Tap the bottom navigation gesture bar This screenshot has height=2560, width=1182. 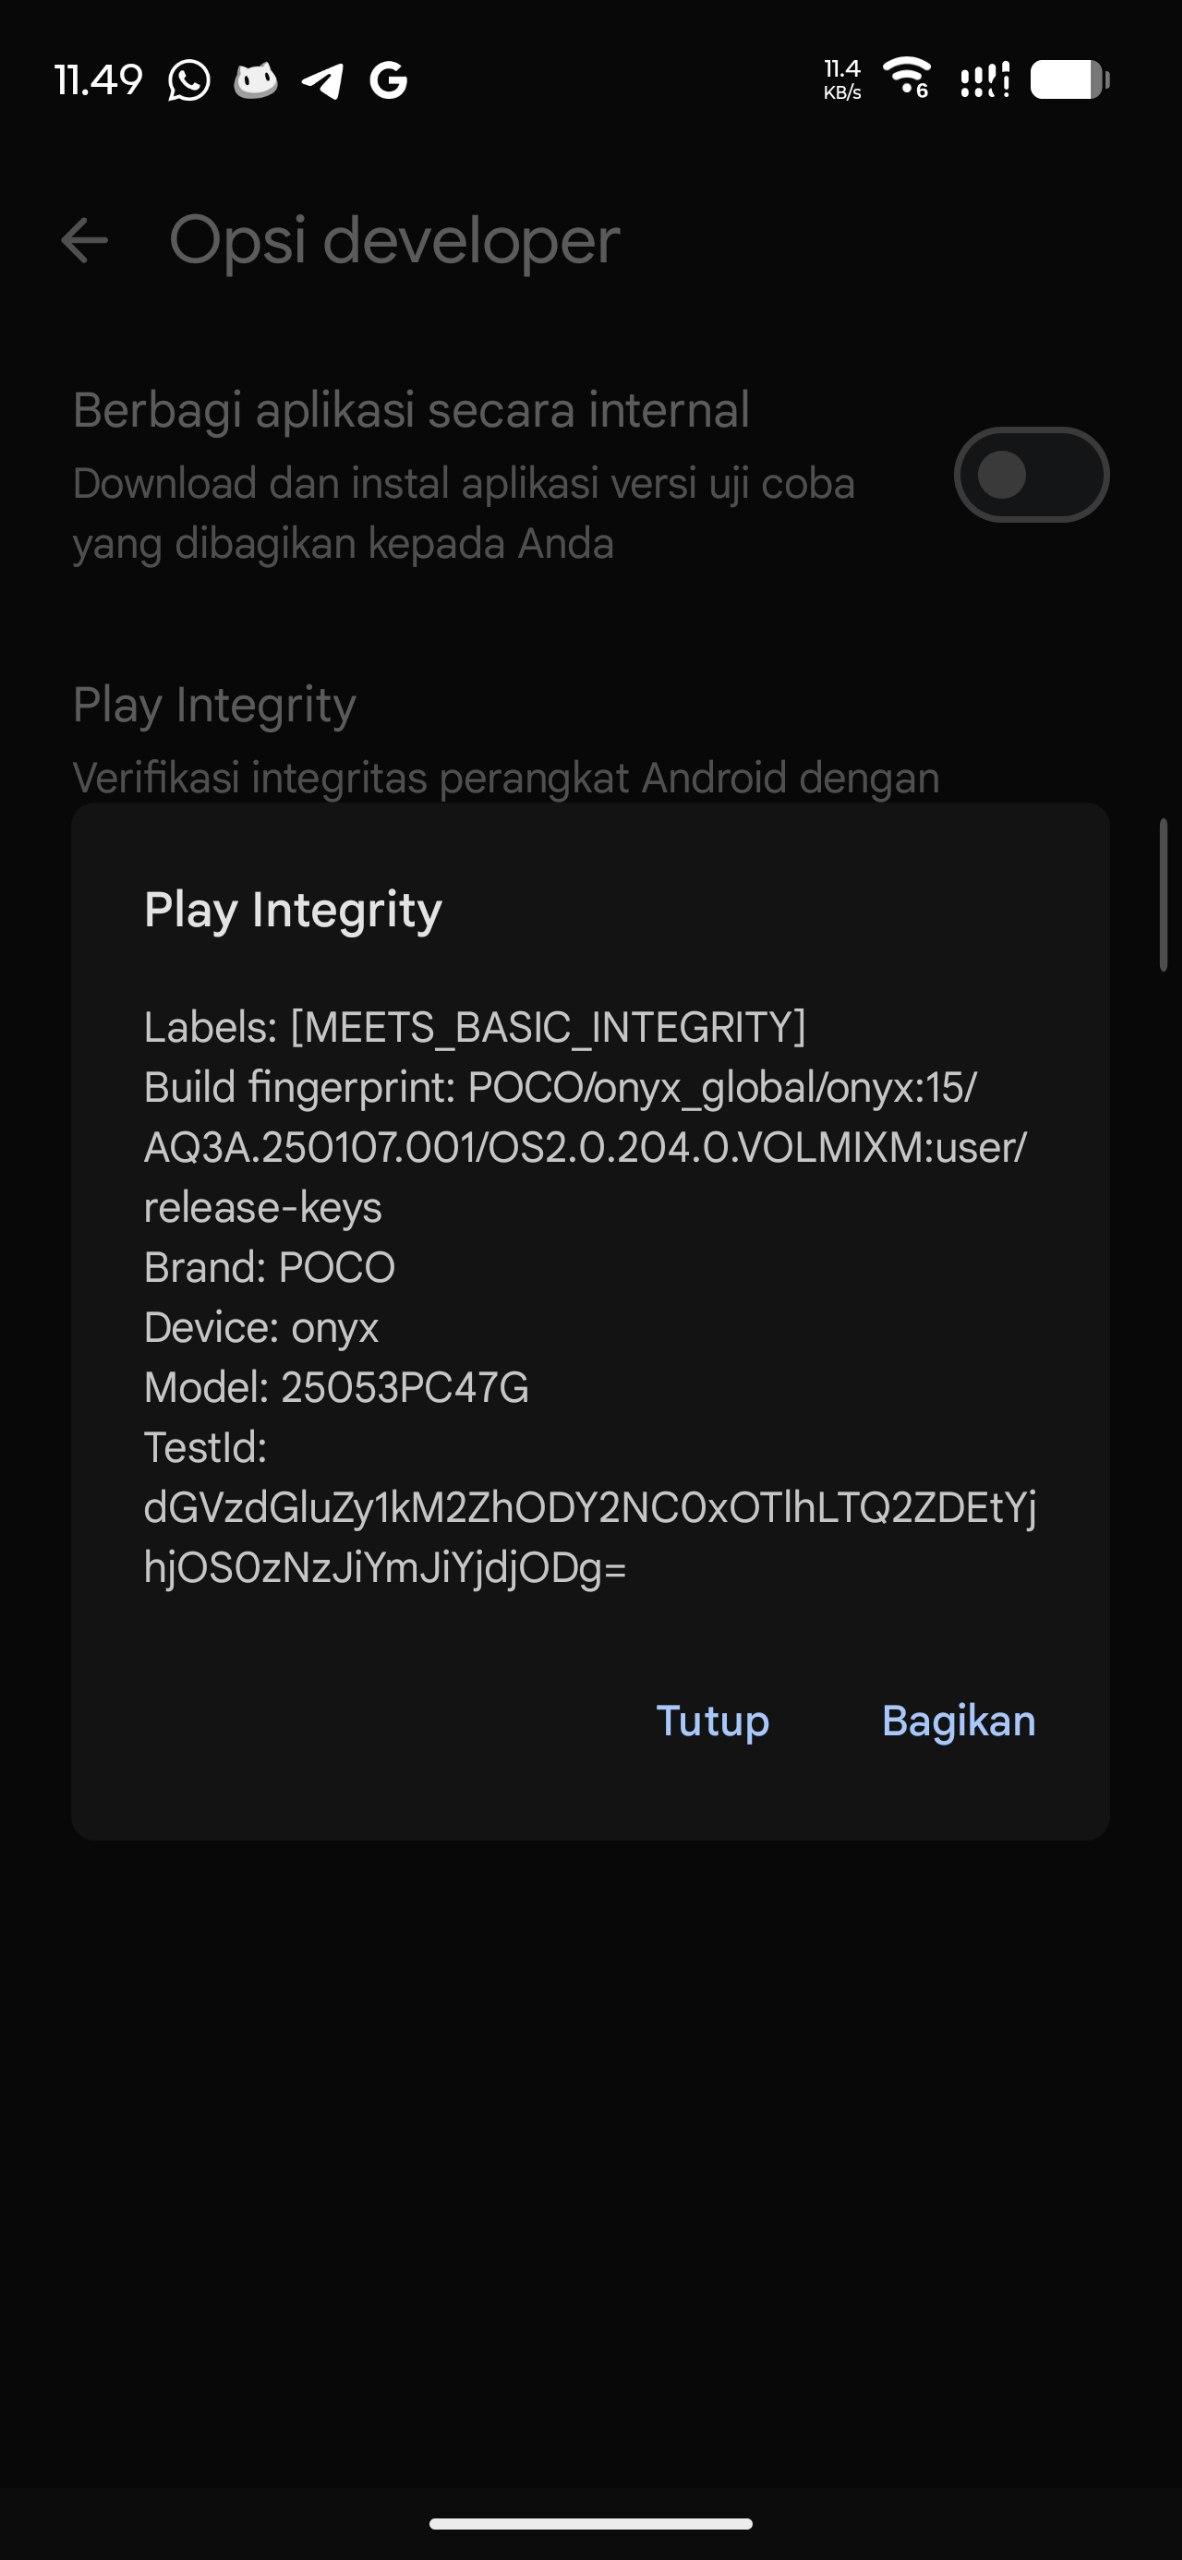tap(590, 2523)
